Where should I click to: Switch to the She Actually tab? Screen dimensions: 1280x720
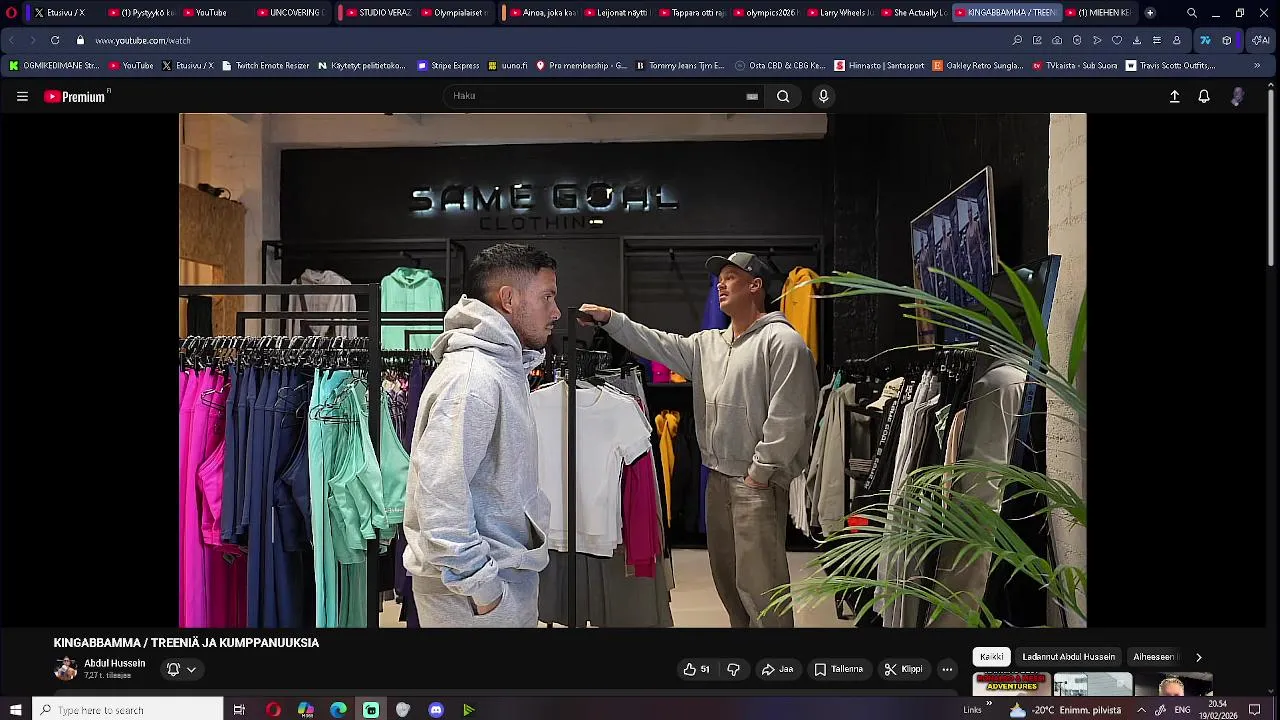click(x=913, y=13)
